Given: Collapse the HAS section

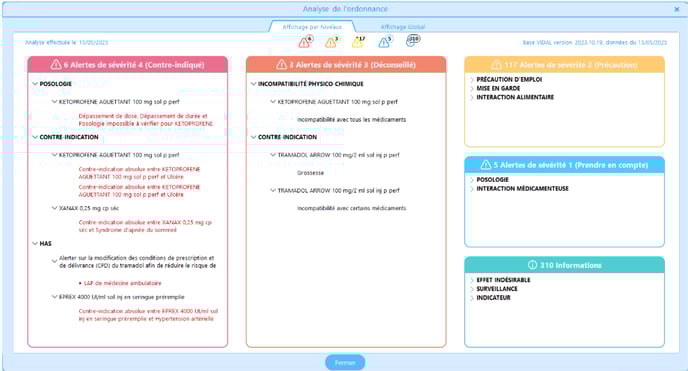Looking at the screenshot, I should click(x=35, y=243).
